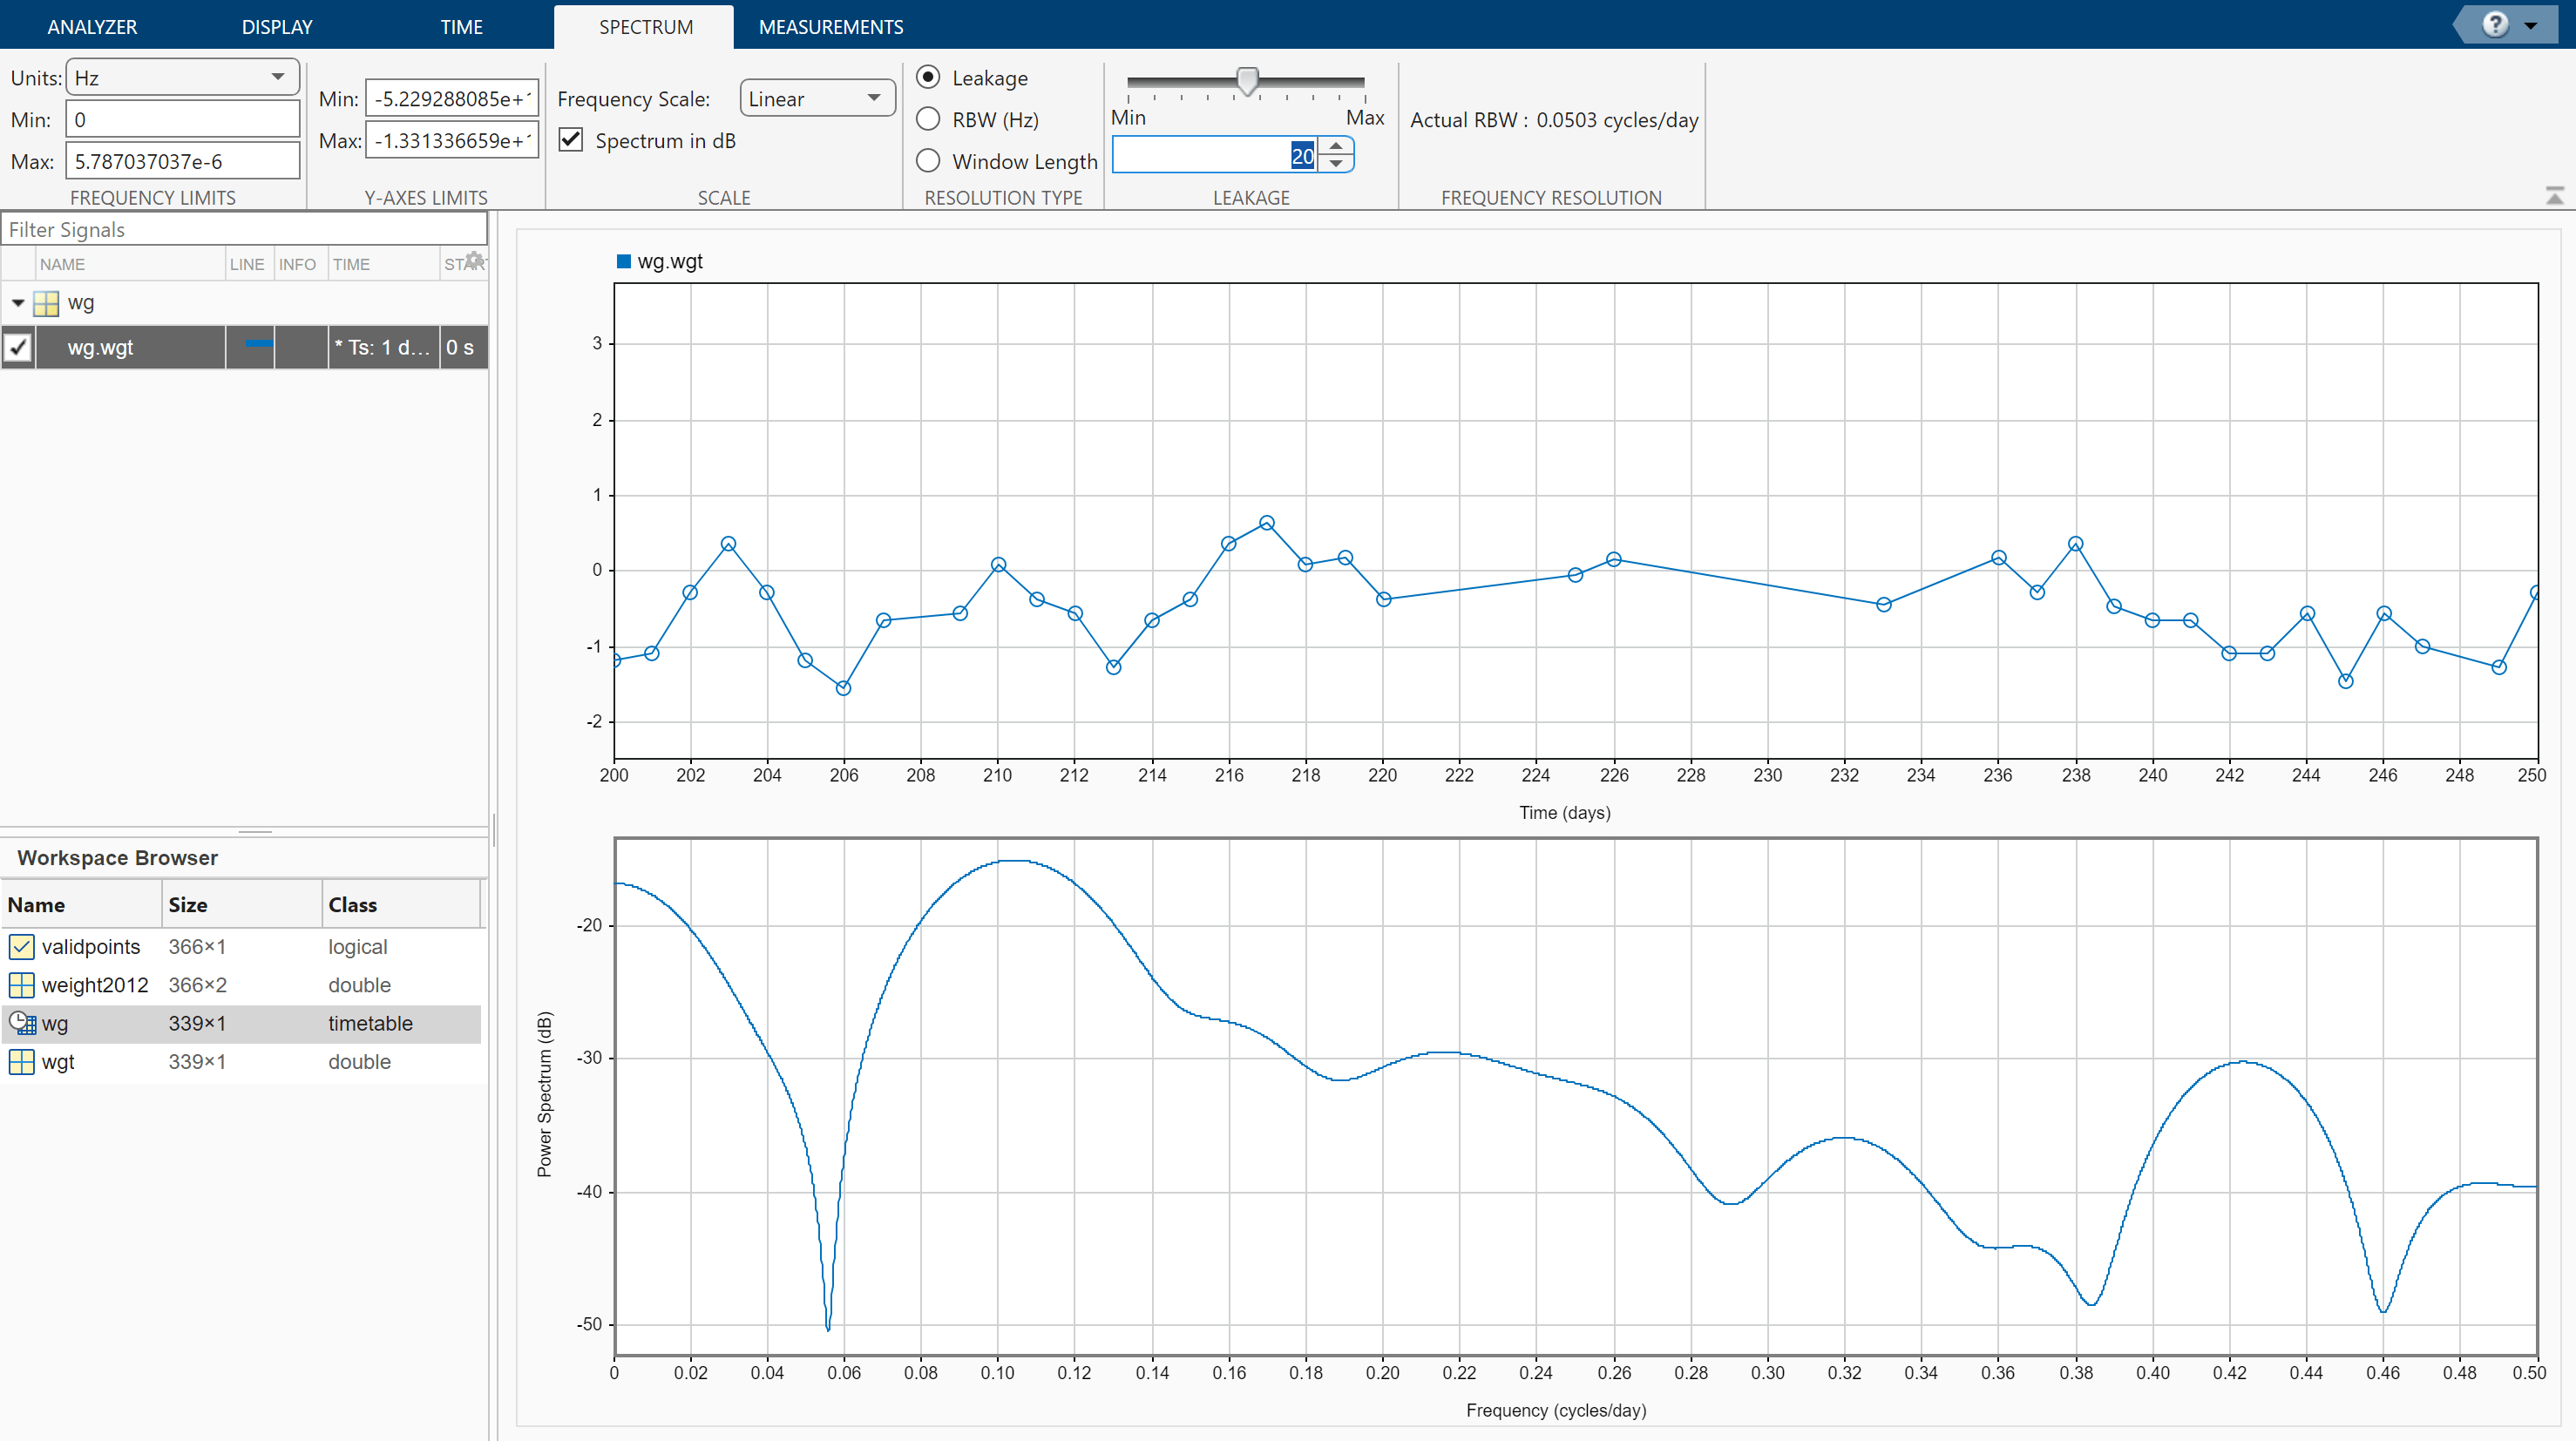Toggle the Spectrum in dB checkbox
The image size is (2576, 1441).
point(571,140)
